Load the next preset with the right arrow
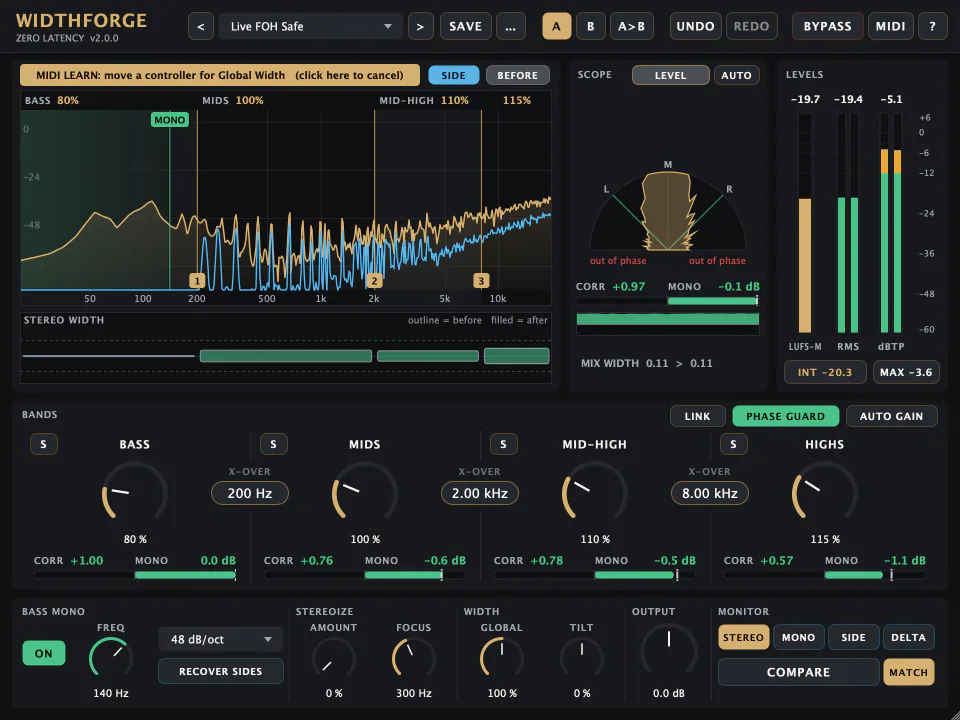 pos(420,26)
